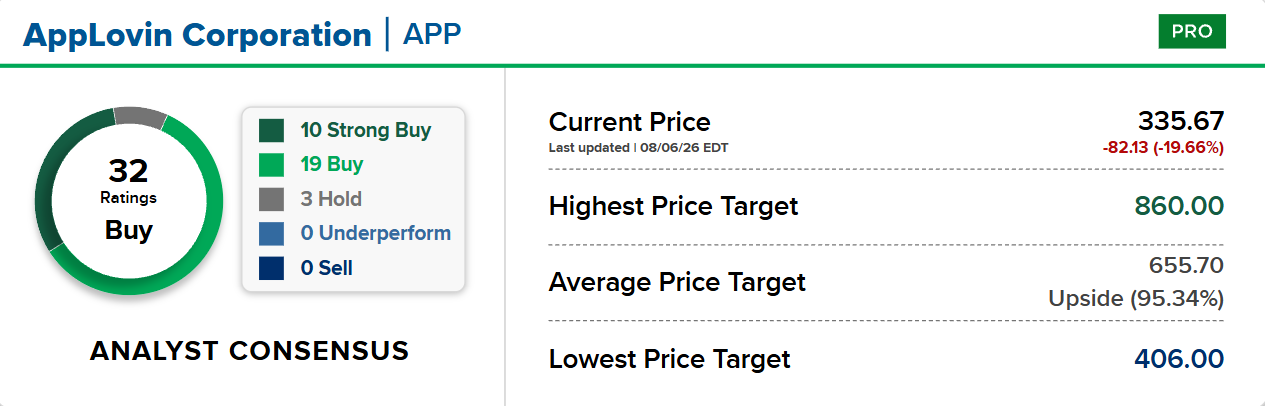Select the blue Underperform legend swatch
The image size is (1265, 406).
click(x=272, y=234)
